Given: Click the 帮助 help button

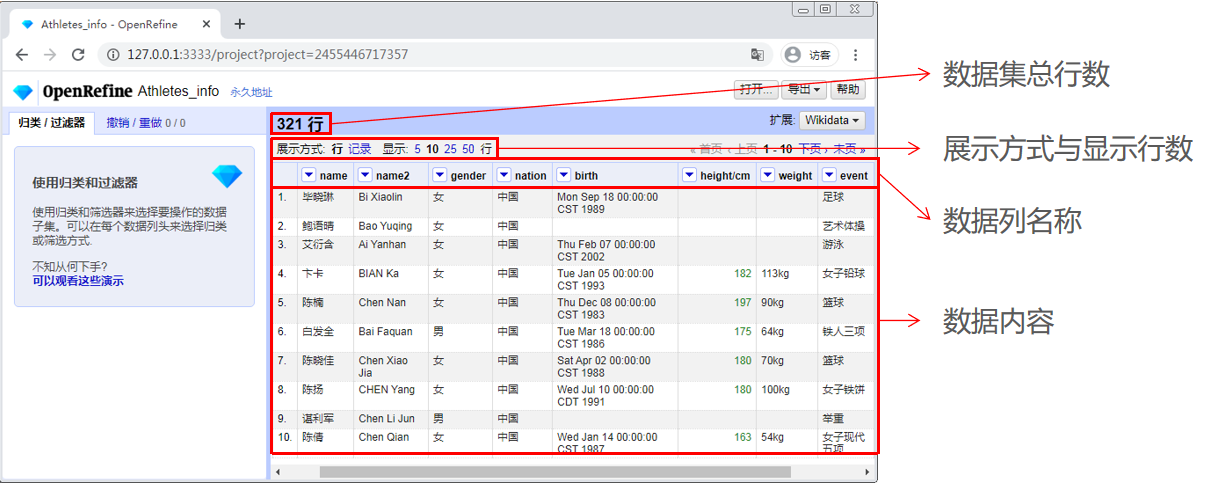Looking at the screenshot, I should [848, 89].
